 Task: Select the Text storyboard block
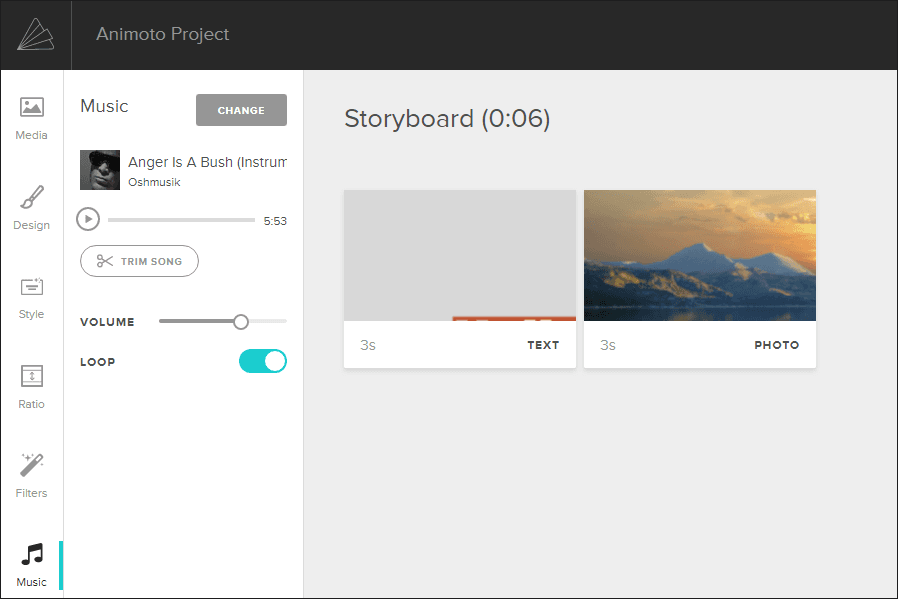pos(460,279)
